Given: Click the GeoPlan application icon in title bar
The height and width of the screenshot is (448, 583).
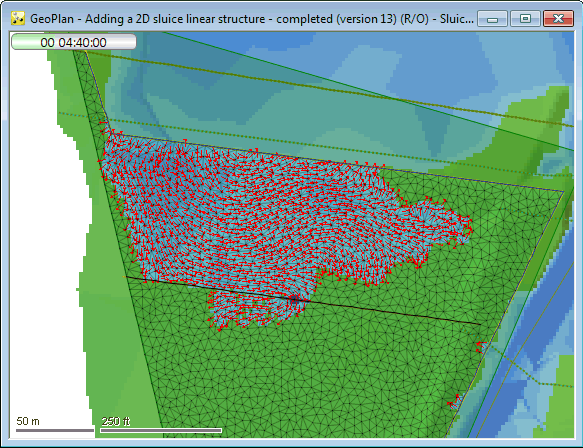Looking at the screenshot, I should click(x=17, y=18).
